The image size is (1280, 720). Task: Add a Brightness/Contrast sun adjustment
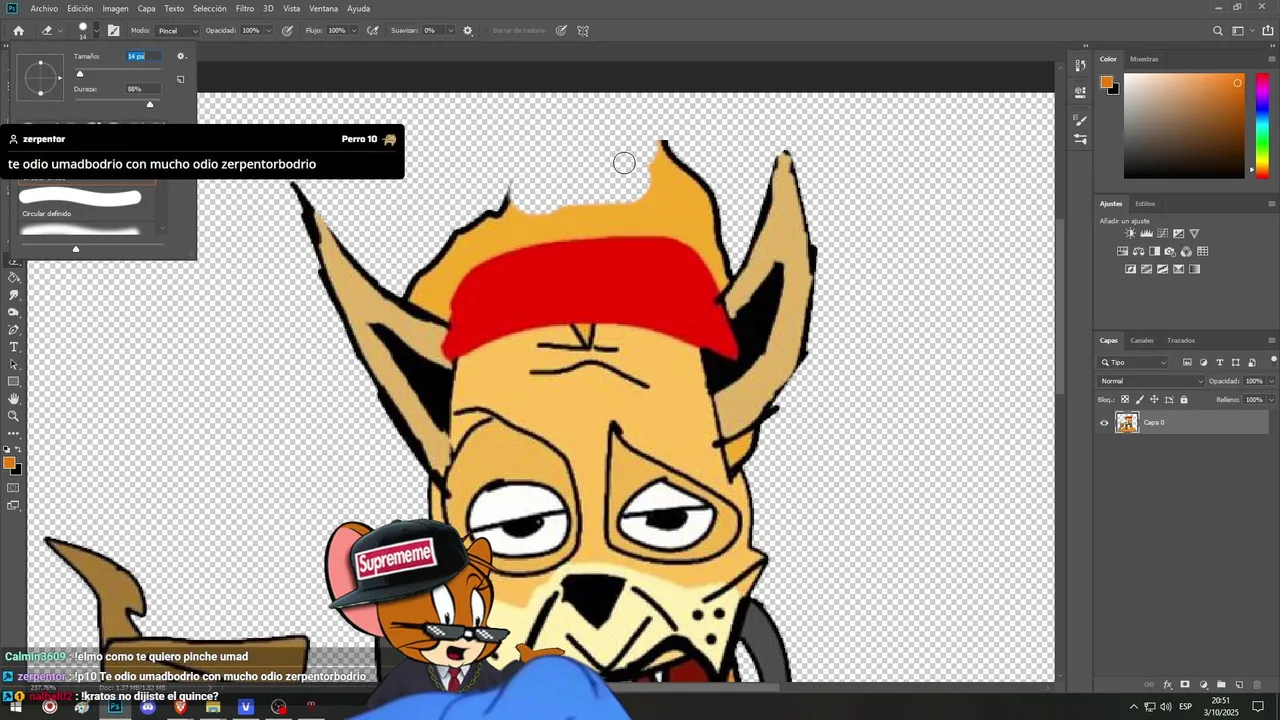[x=1130, y=233]
